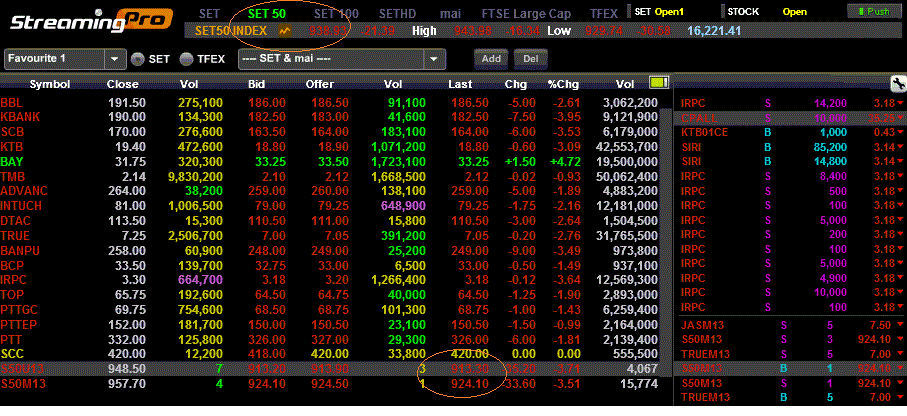Switch to the FTSE Large Cap tab
Viewport: 907px width, 416px height.
[x=526, y=13]
